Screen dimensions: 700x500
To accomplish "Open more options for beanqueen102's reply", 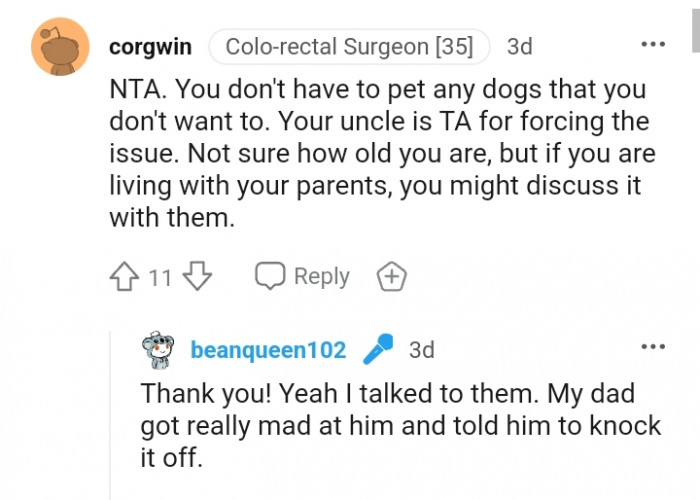I will pos(653,347).
